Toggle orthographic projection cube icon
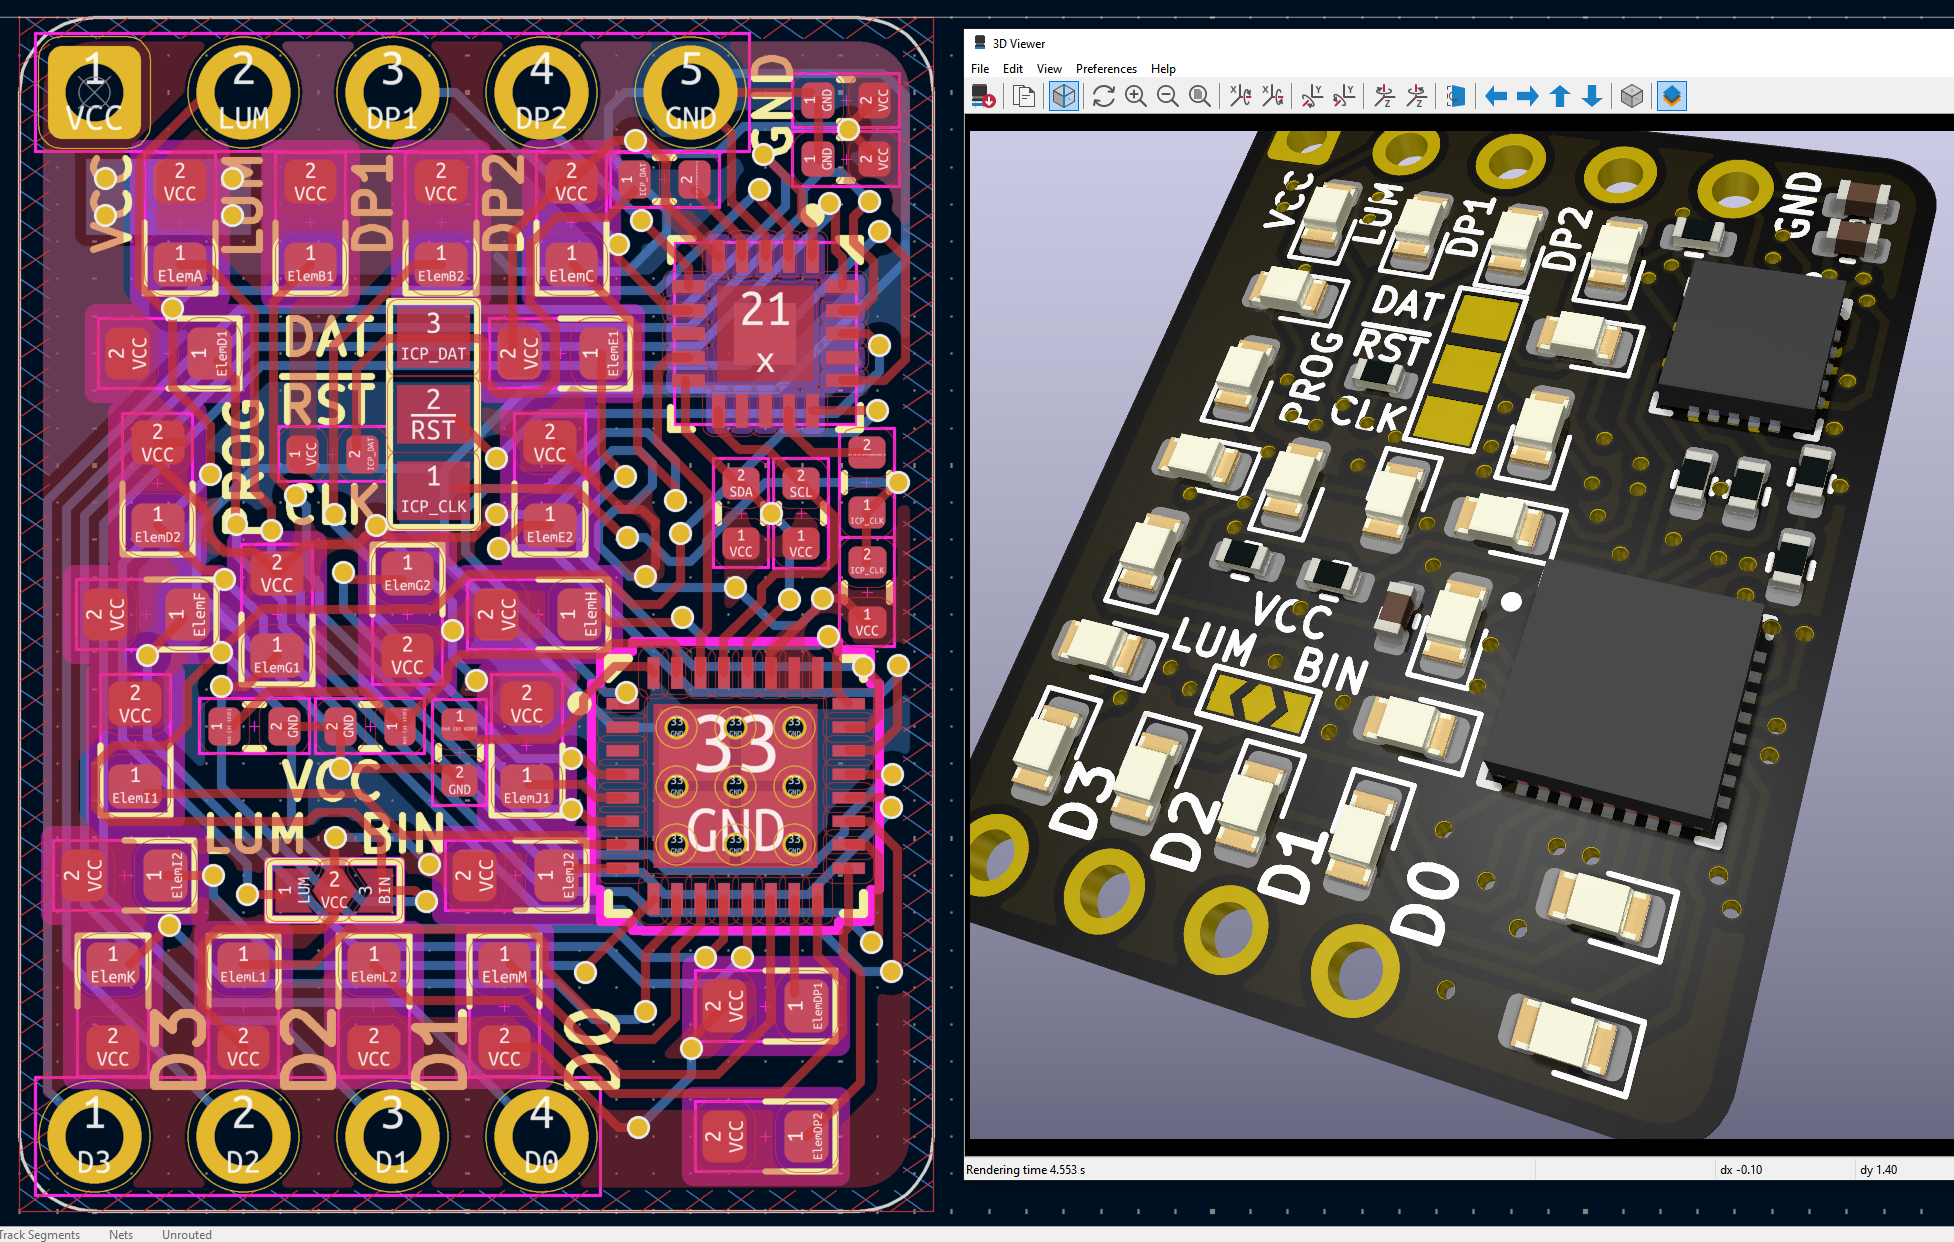The width and height of the screenshot is (1954, 1242). tap(1632, 96)
